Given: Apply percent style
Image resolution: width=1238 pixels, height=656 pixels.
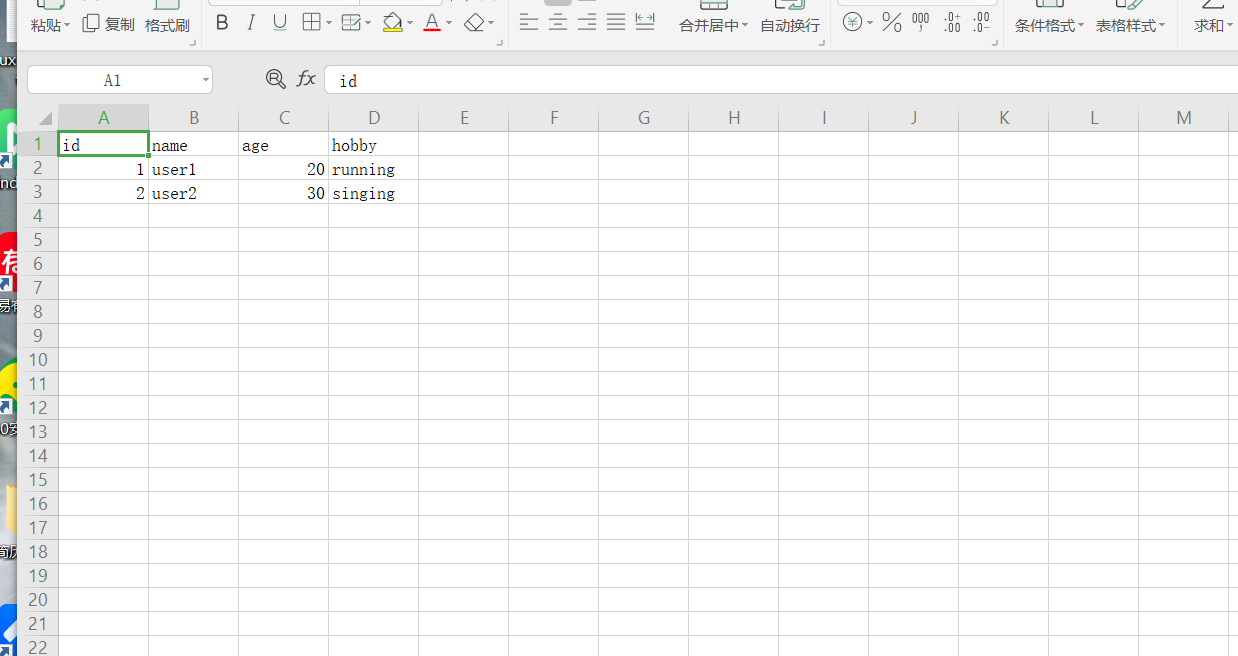Looking at the screenshot, I should (892, 22).
